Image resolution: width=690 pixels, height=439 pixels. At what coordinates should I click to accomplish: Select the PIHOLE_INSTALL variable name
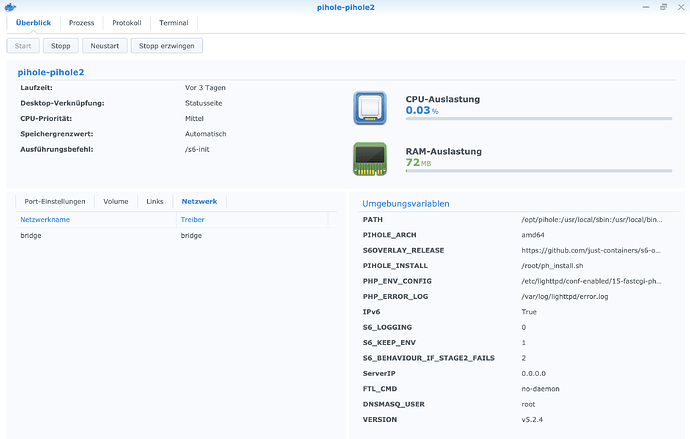coord(395,266)
